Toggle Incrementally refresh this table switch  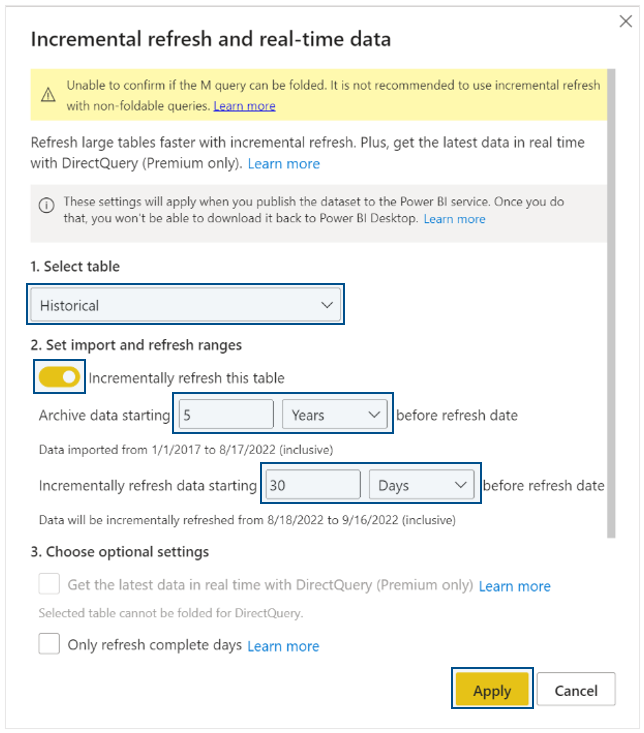(x=59, y=377)
